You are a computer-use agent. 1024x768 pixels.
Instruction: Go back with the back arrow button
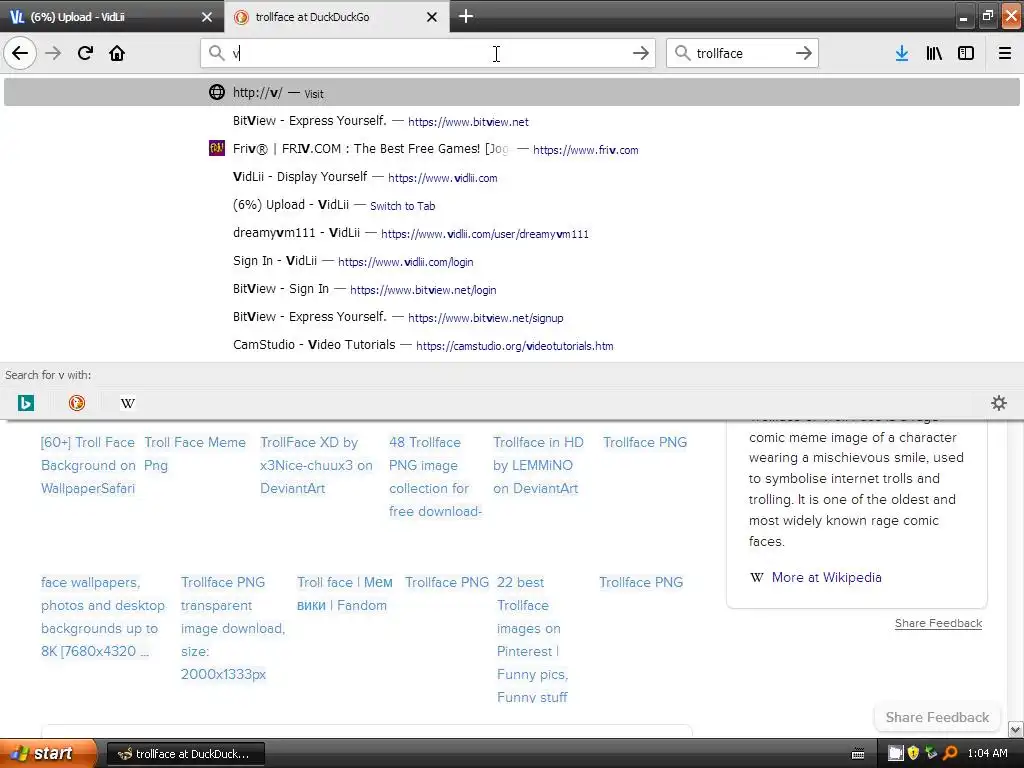pos(20,53)
